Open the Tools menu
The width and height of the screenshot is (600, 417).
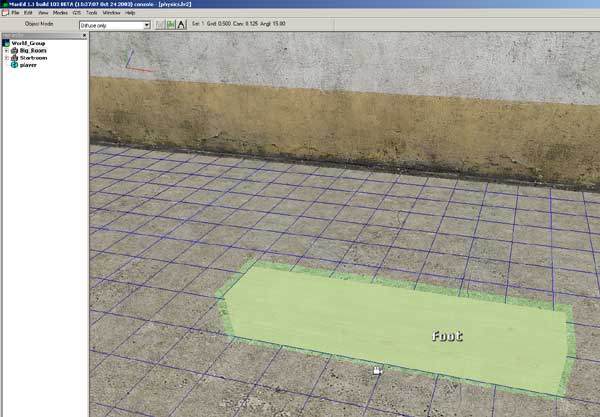pos(91,13)
